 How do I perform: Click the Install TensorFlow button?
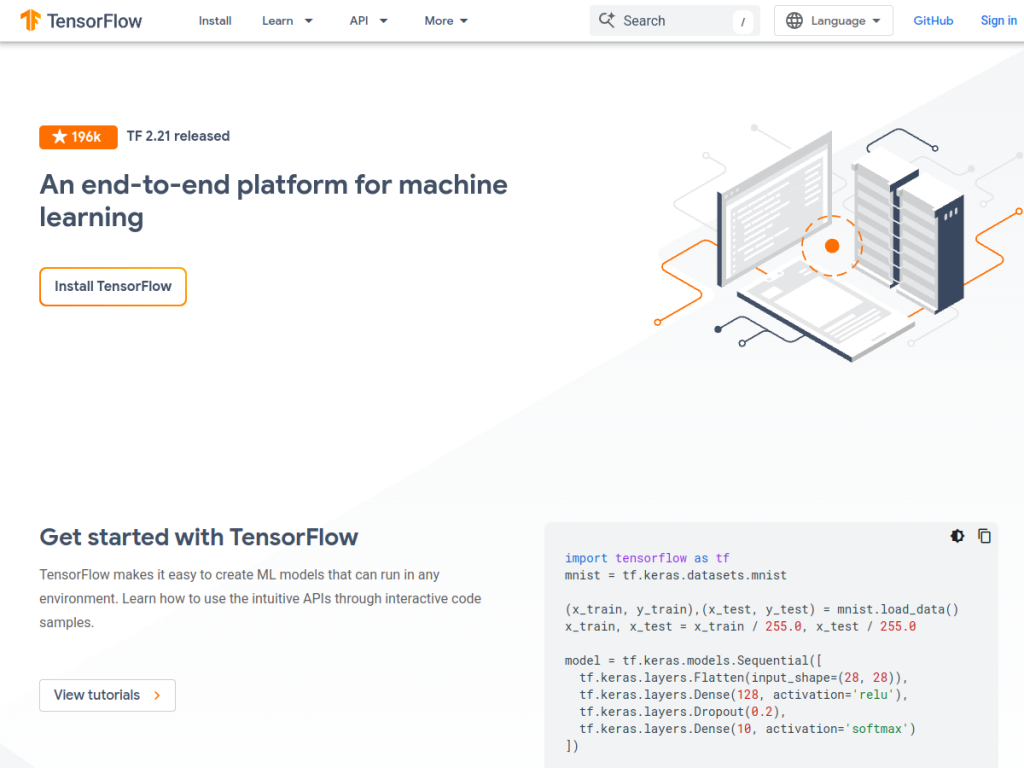pyautogui.click(x=113, y=287)
